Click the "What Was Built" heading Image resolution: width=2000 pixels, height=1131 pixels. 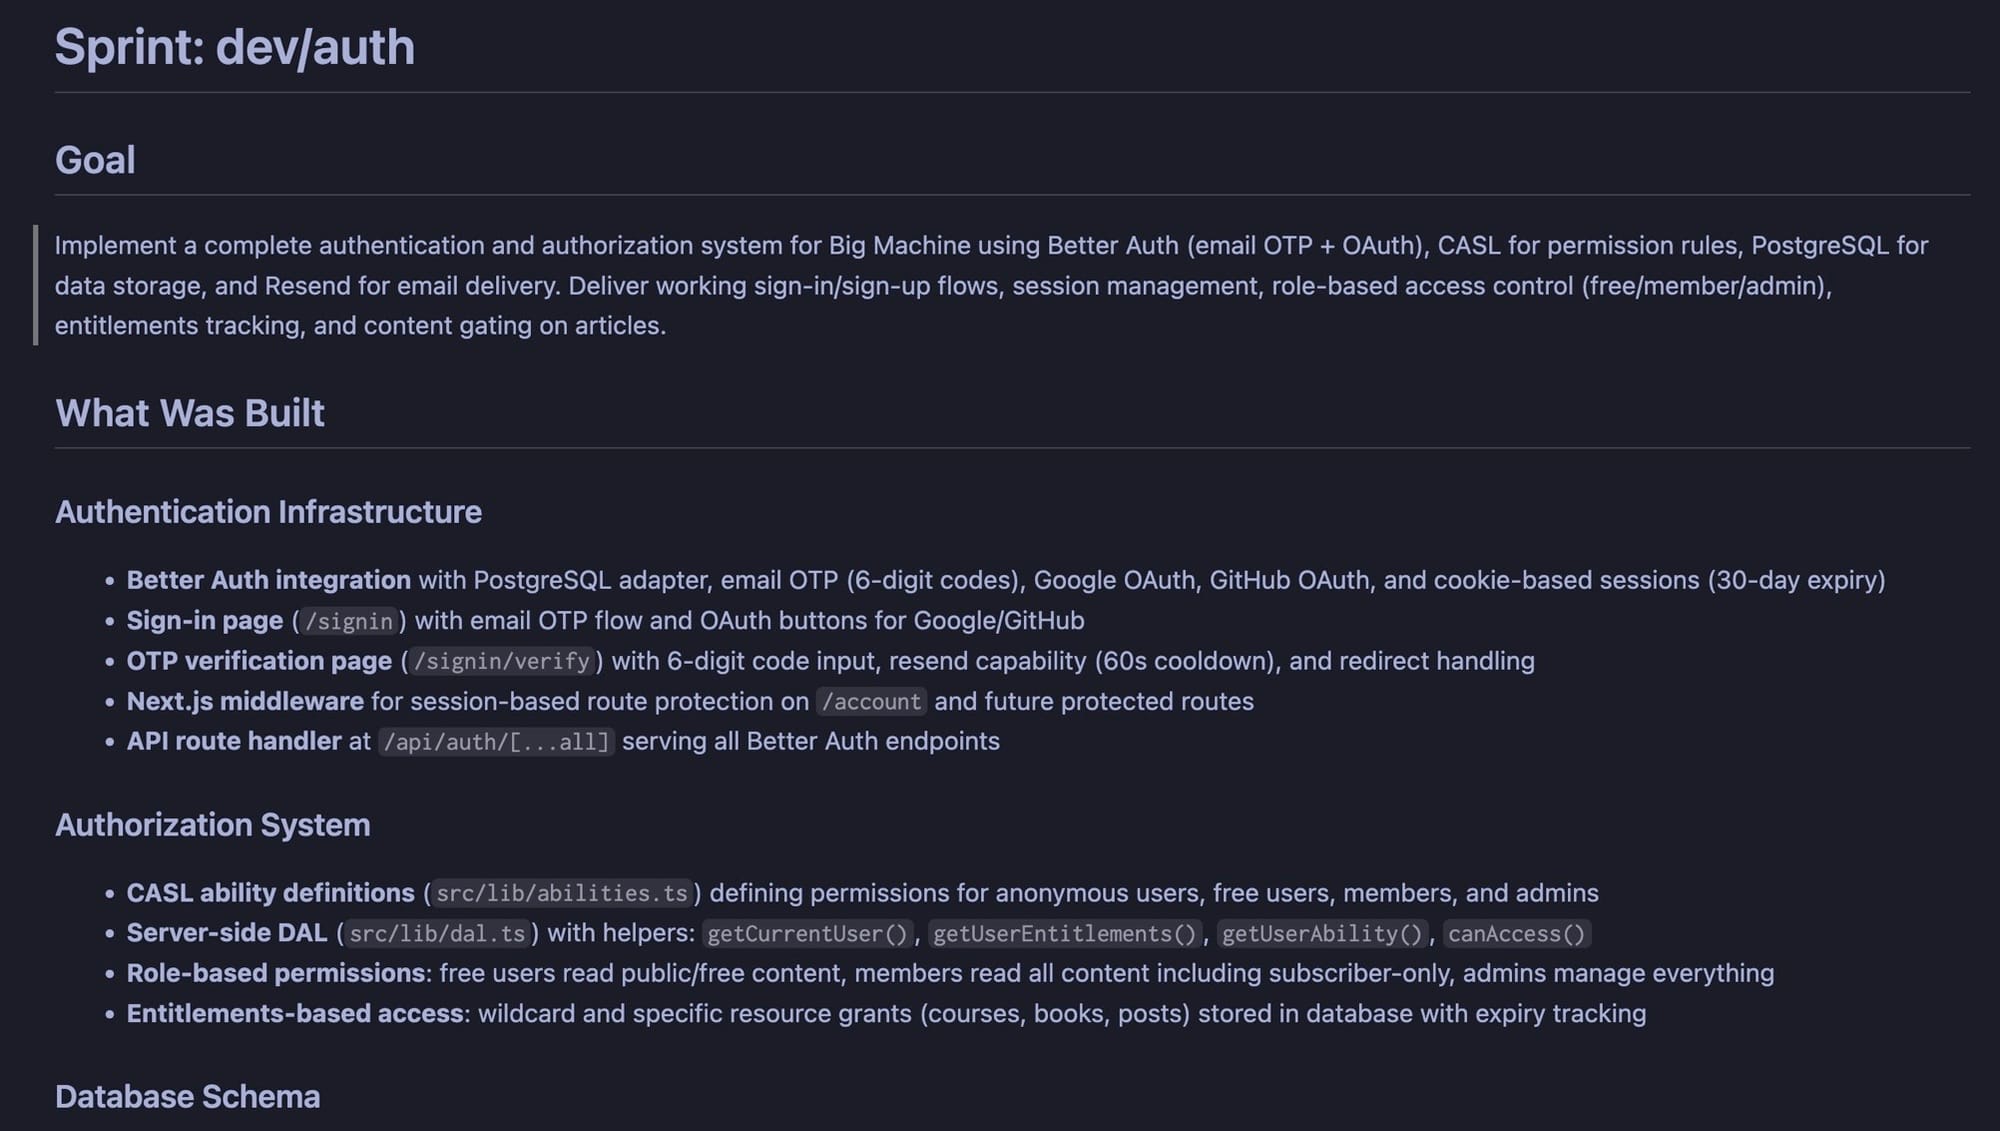point(190,413)
